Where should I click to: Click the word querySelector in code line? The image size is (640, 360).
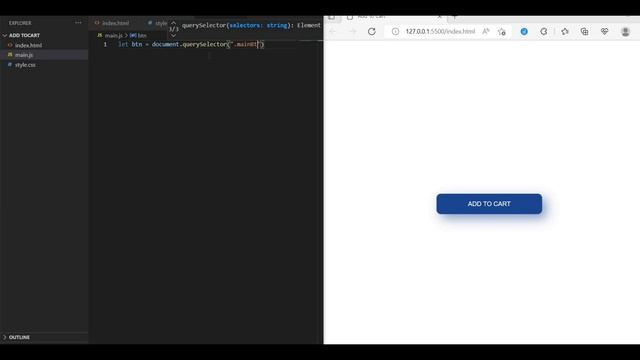pos(205,44)
